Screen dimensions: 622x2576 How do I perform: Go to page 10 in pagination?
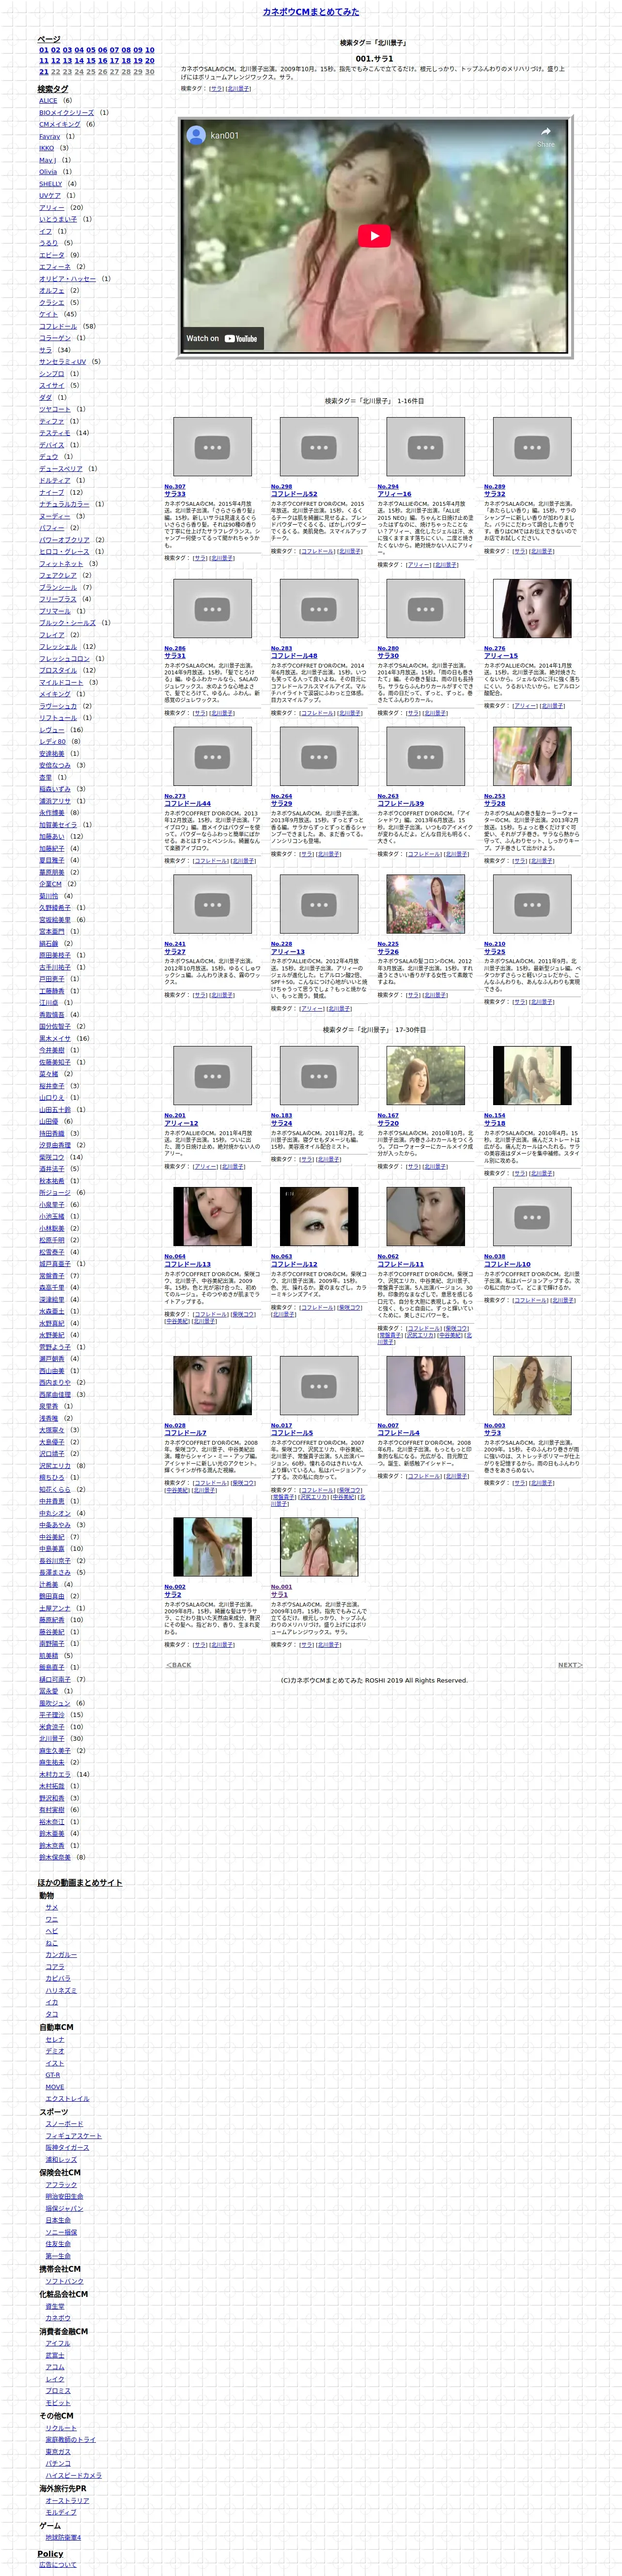150,50
